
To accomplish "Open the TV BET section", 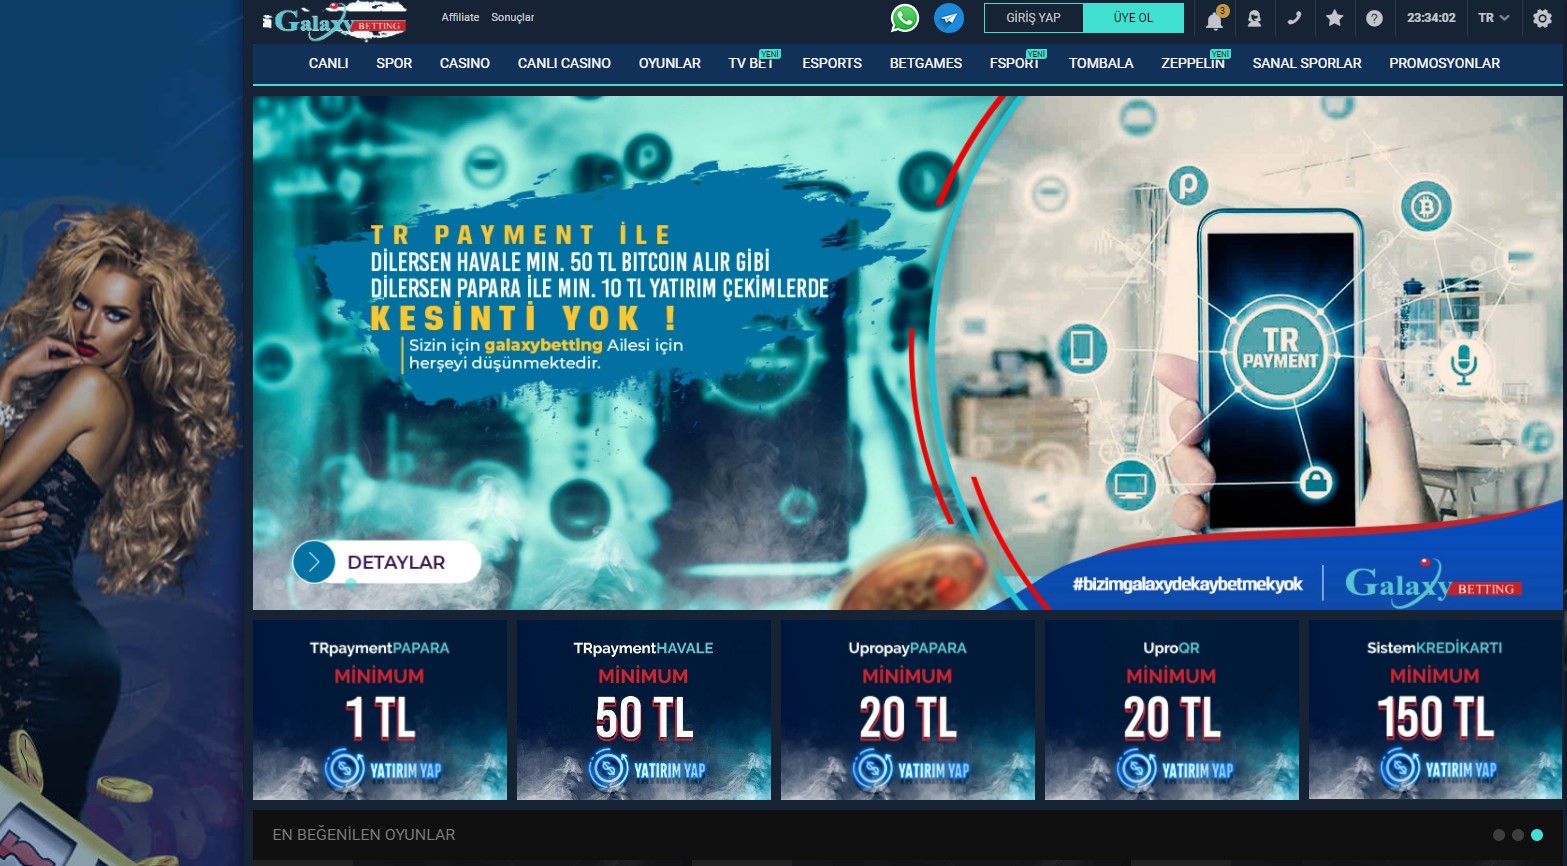I will point(752,62).
